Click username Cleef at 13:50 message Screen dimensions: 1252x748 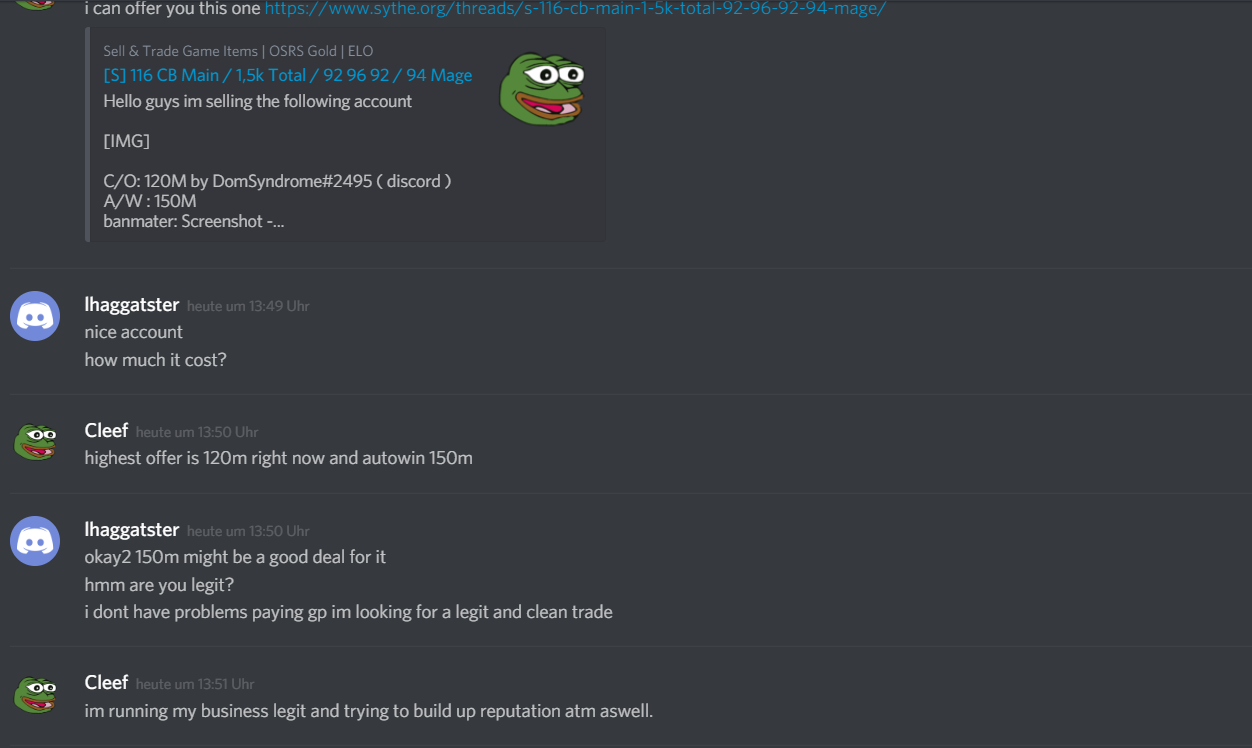106,431
